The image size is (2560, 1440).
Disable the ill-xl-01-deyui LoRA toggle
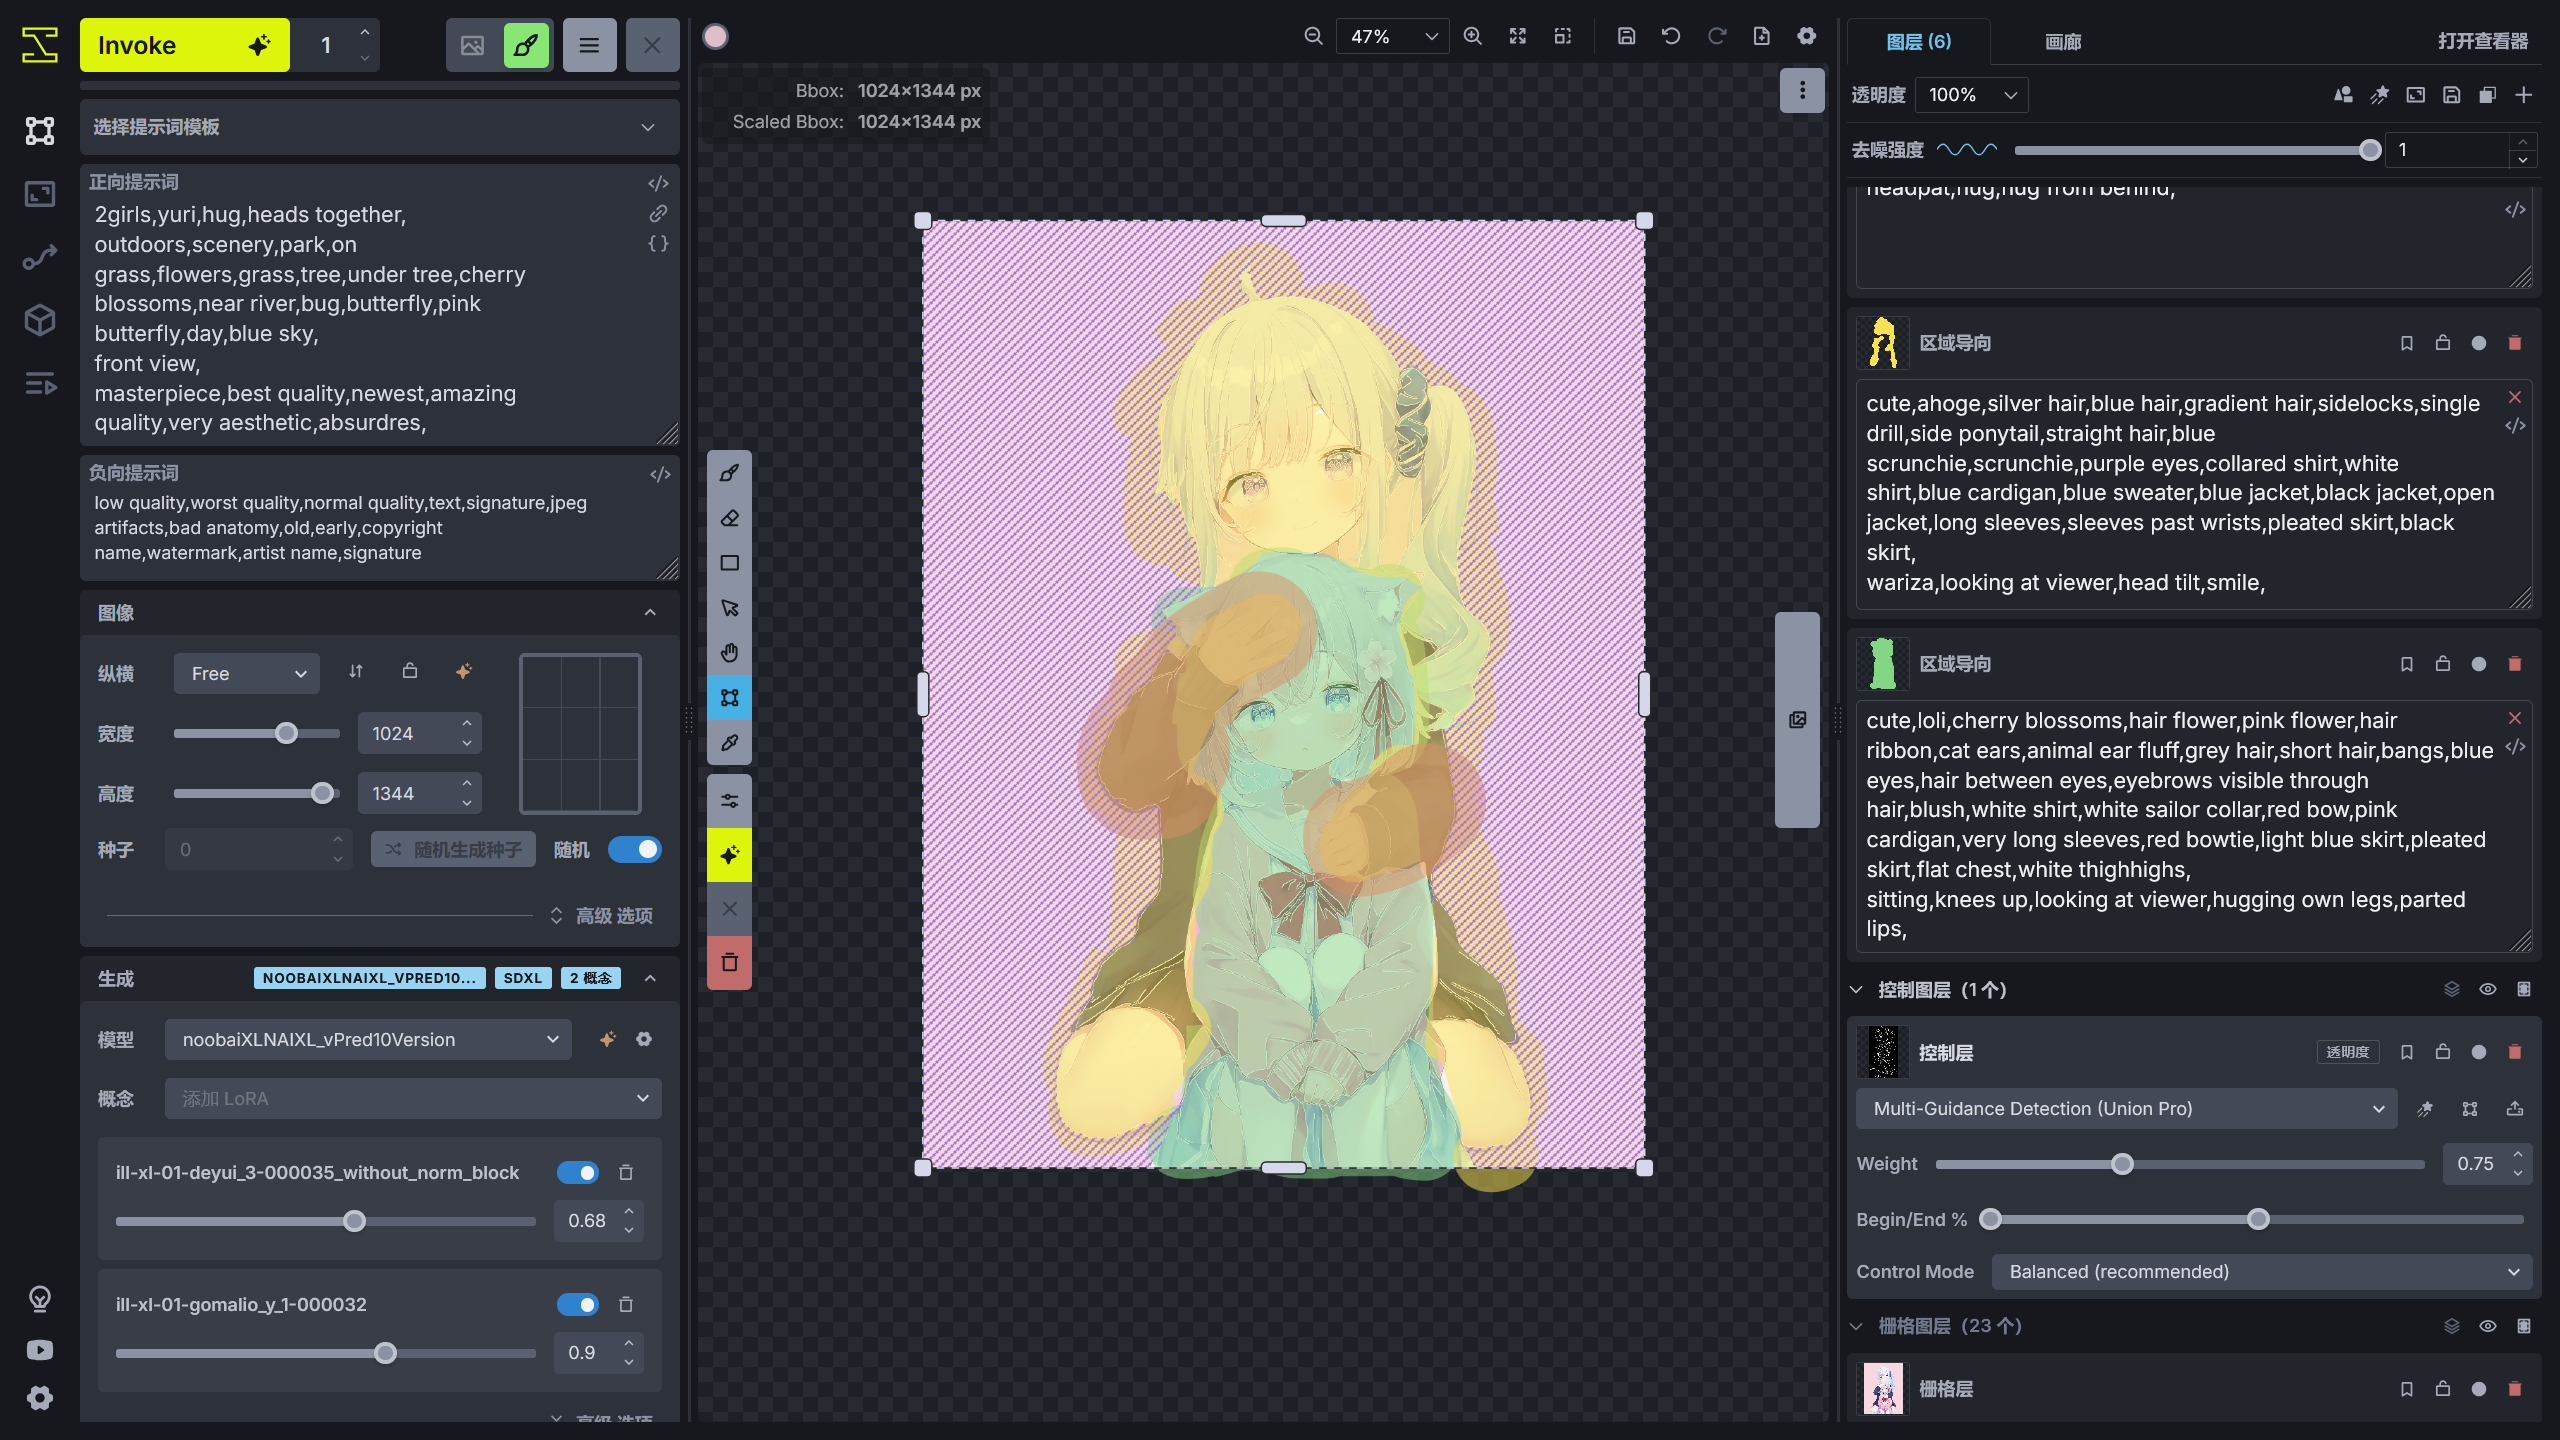[x=578, y=1172]
